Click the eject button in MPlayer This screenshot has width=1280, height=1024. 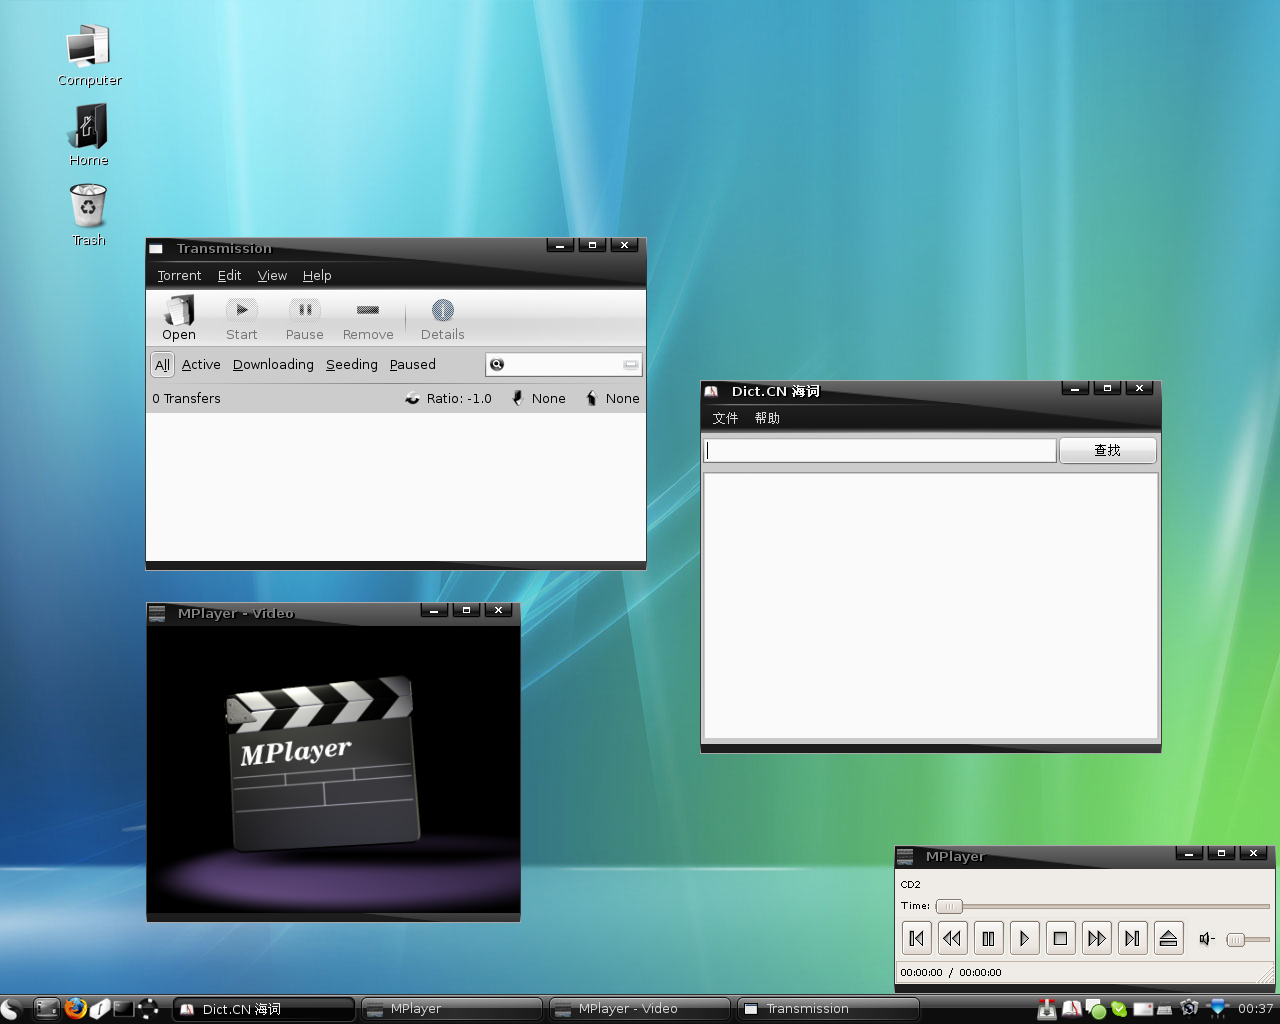pos(1168,938)
